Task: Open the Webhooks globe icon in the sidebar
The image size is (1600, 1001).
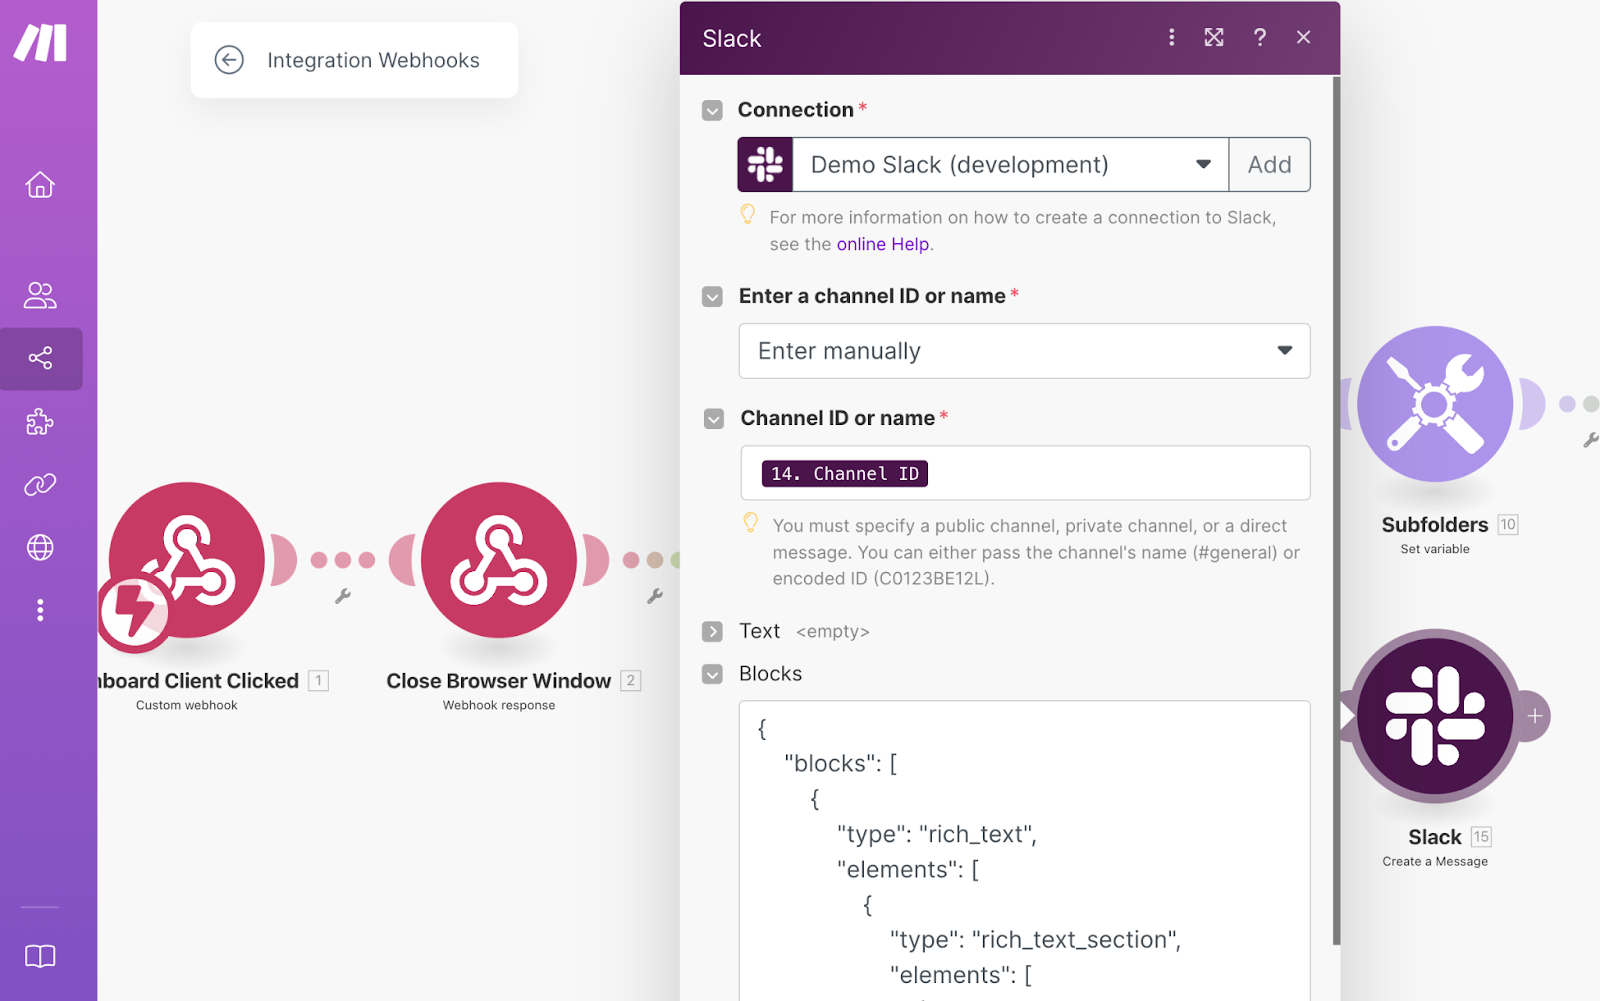Action: pos(40,547)
